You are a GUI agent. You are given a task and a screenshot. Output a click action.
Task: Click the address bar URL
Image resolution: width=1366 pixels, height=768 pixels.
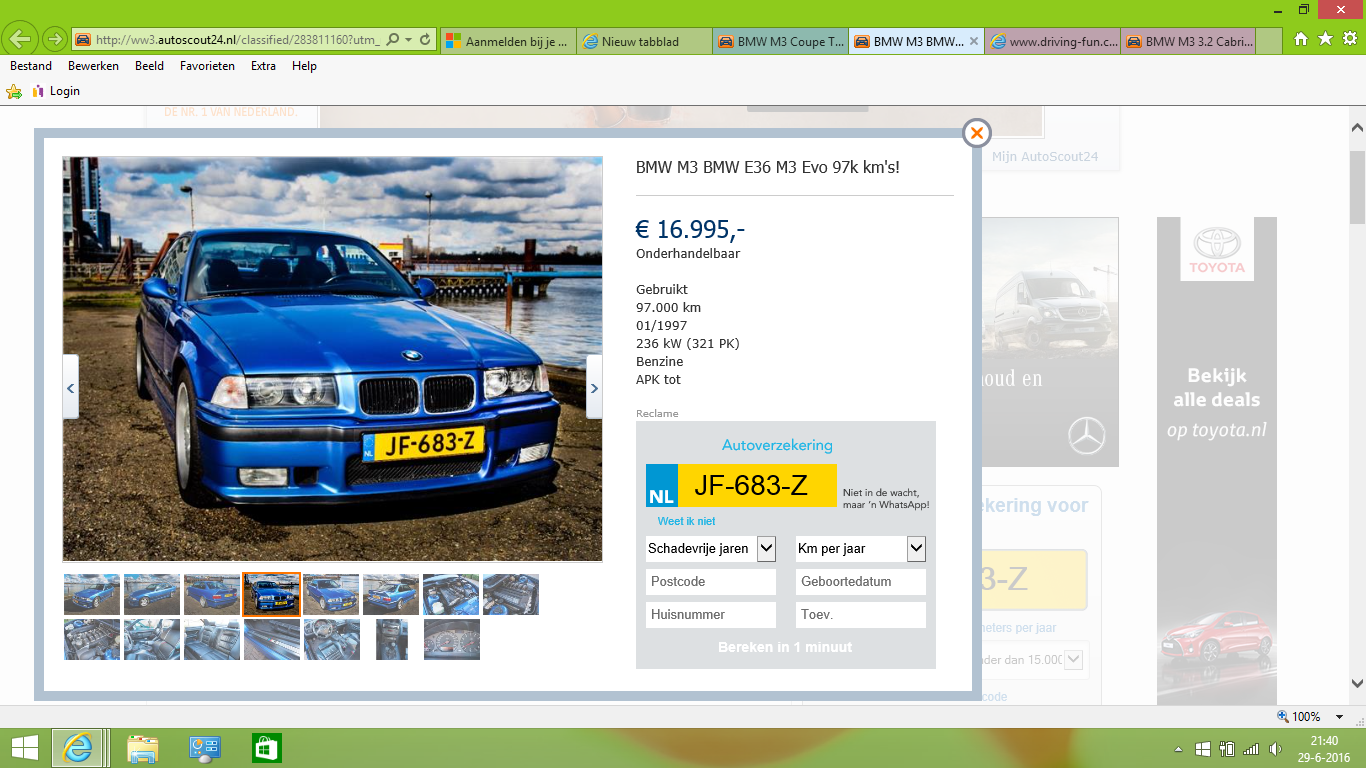[x=238, y=40]
